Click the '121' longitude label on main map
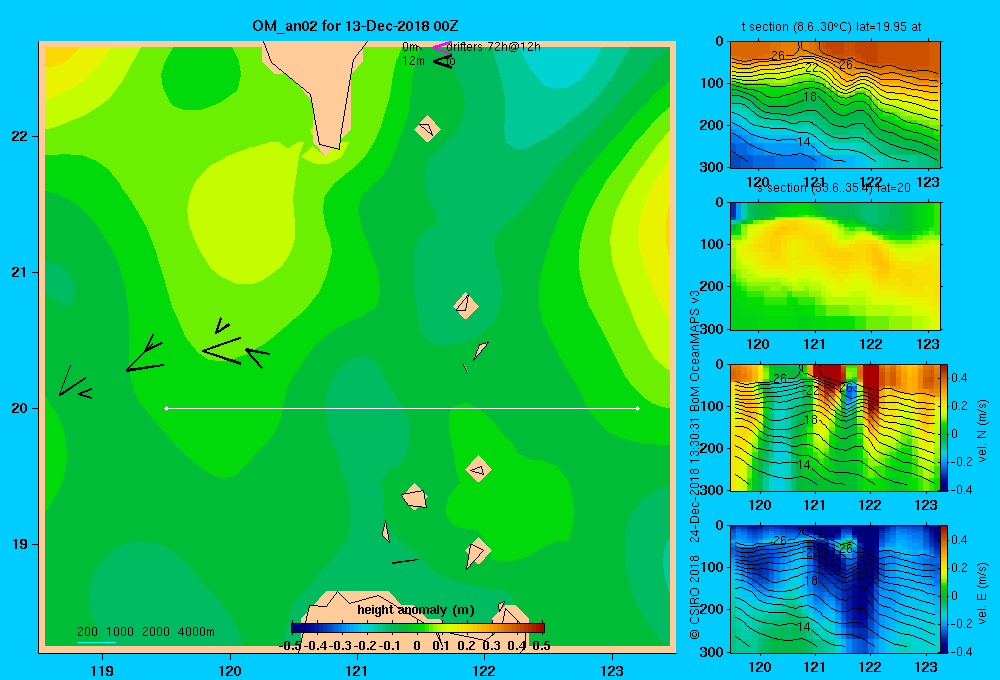The width and height of the screenshot is (1000, 680). [357, 670]
